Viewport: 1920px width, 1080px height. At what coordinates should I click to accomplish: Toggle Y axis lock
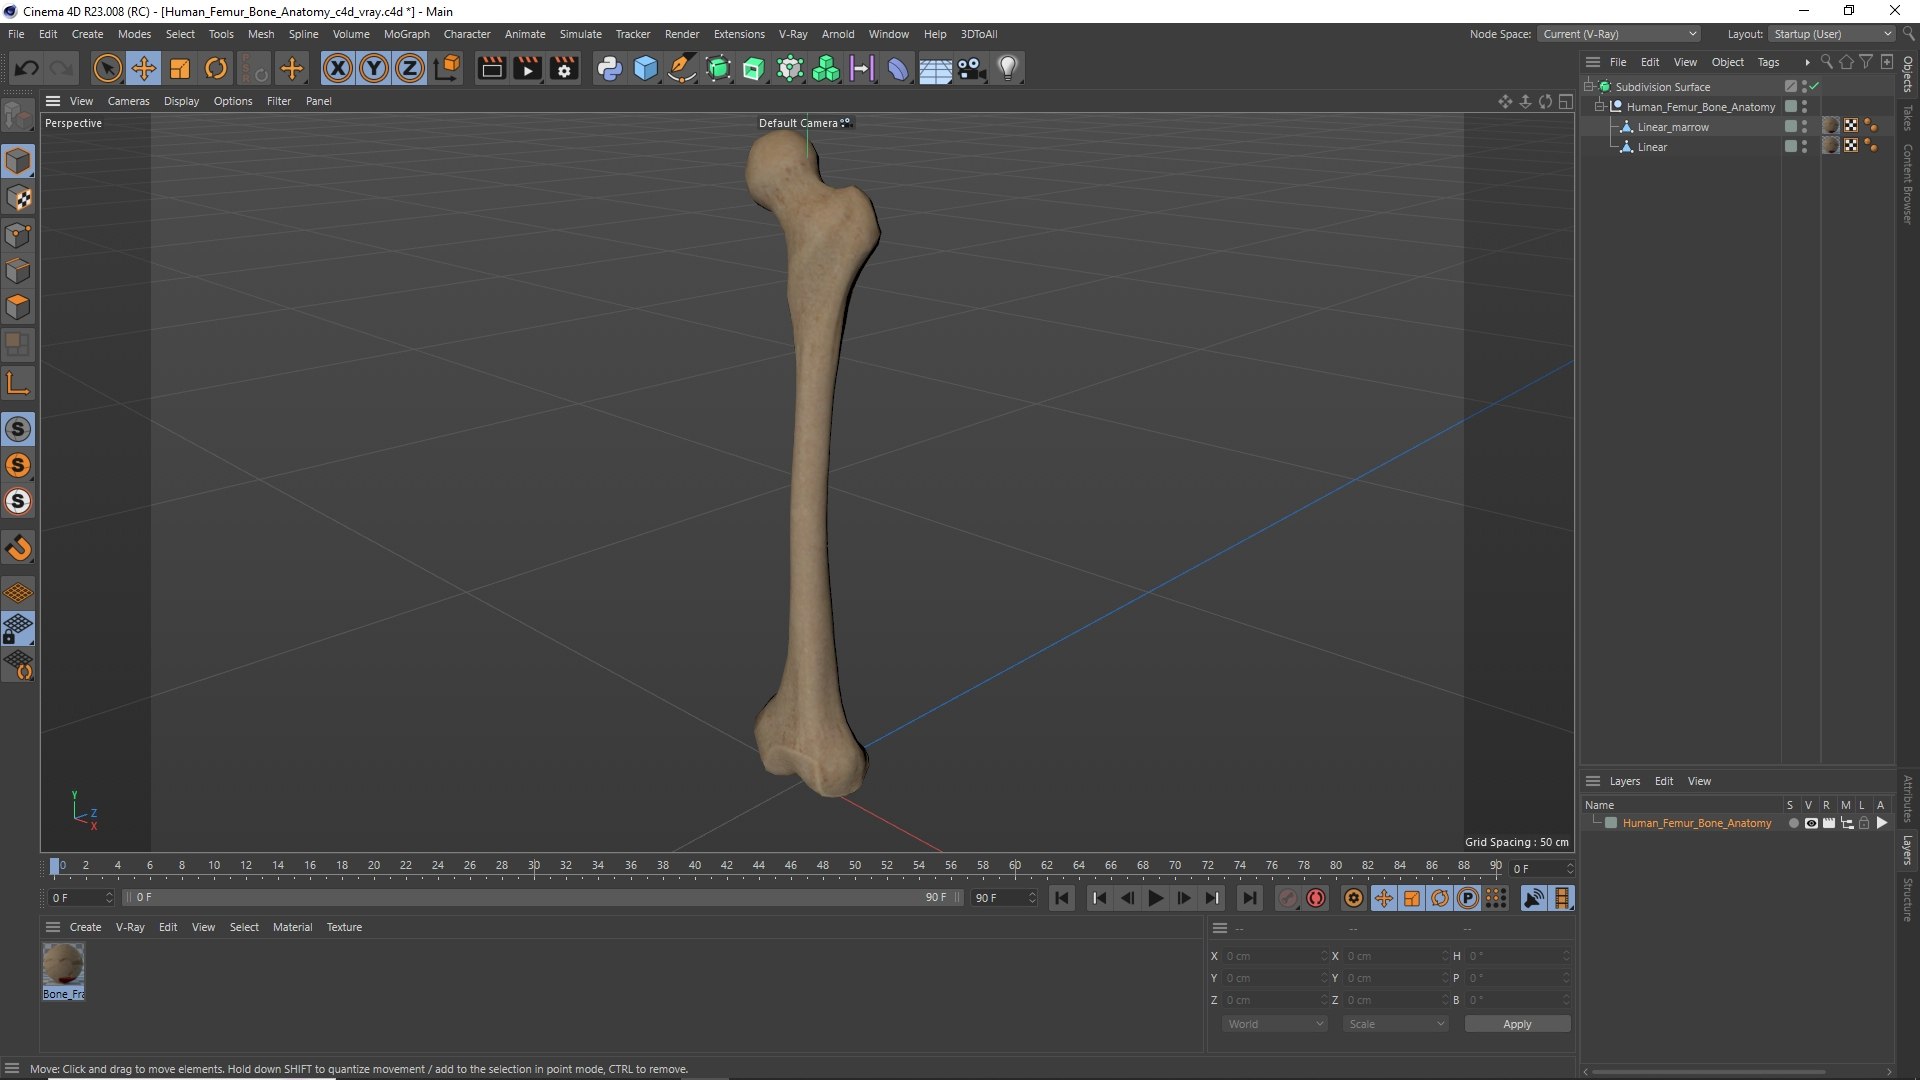coord(374,68)
